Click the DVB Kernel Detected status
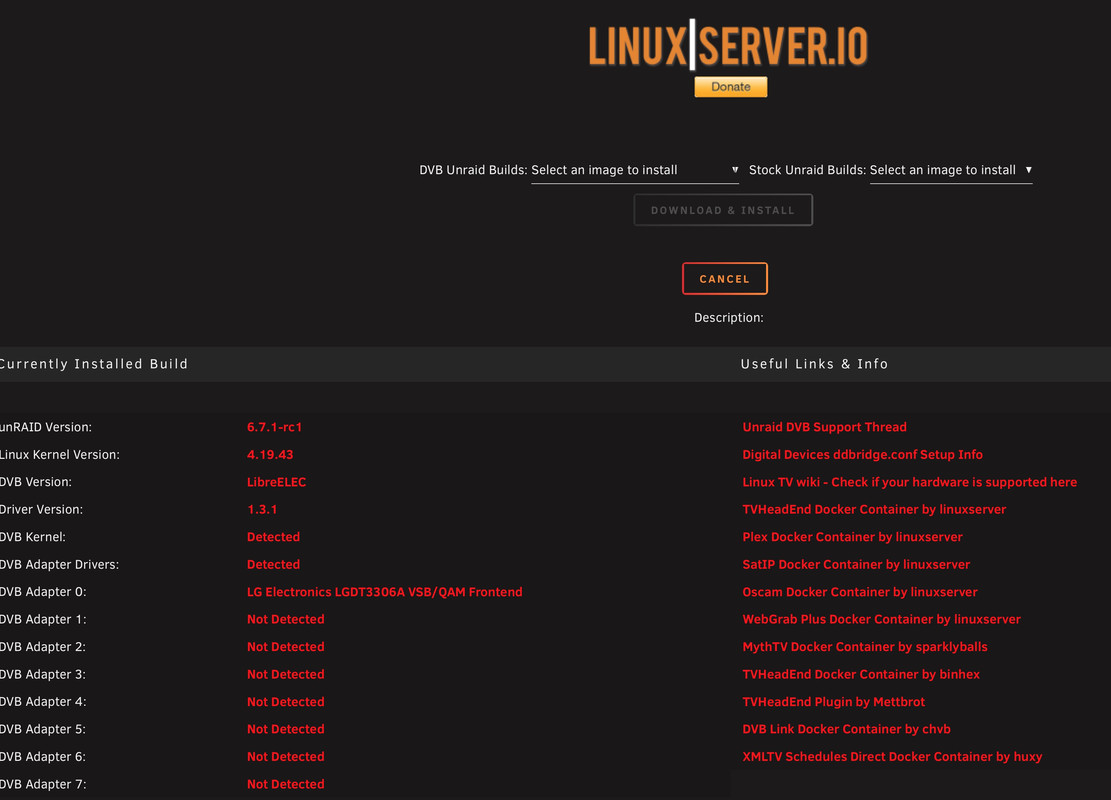1111x800 pixels. [x=273, y=537]
